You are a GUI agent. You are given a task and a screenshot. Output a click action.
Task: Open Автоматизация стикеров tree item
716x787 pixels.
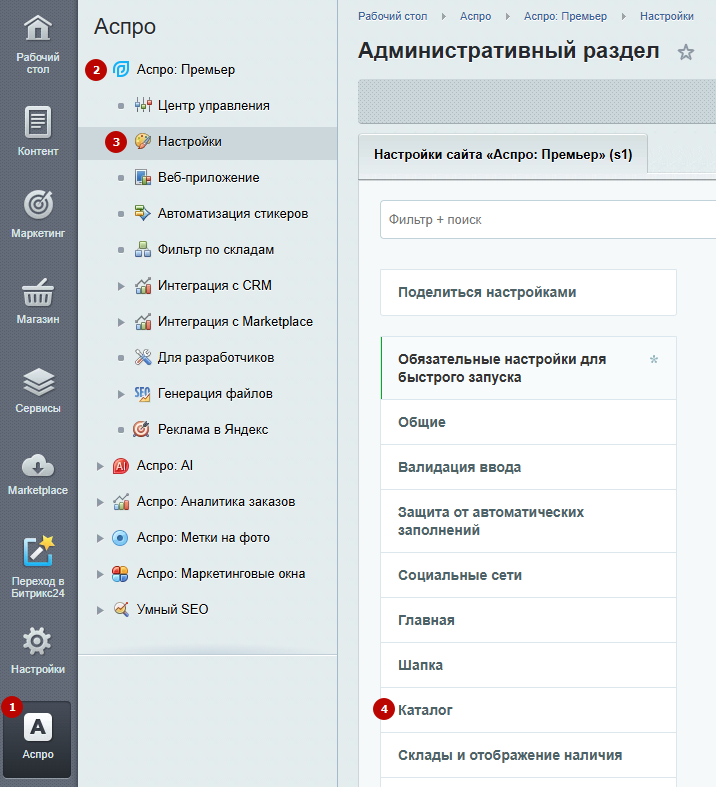[x=233, y=214]
